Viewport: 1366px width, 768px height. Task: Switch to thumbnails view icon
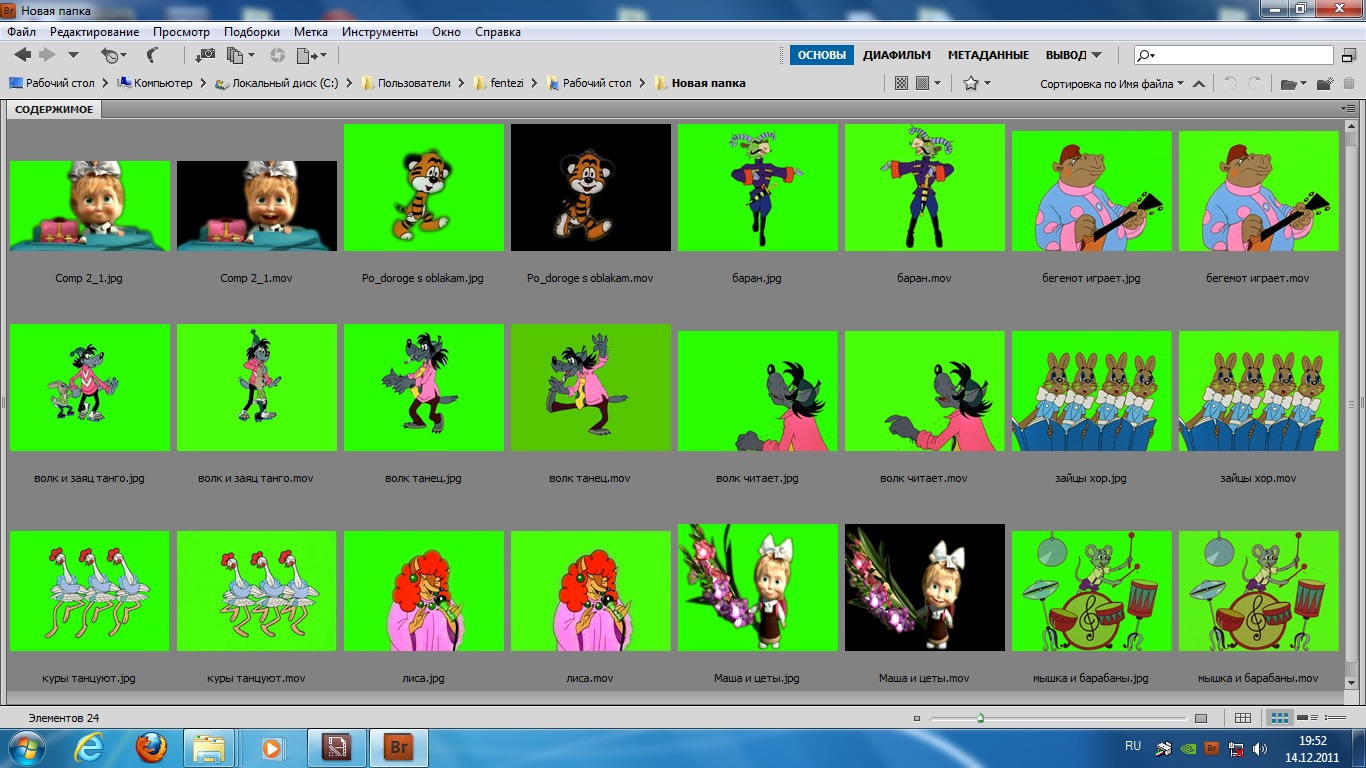[1279, 718]
